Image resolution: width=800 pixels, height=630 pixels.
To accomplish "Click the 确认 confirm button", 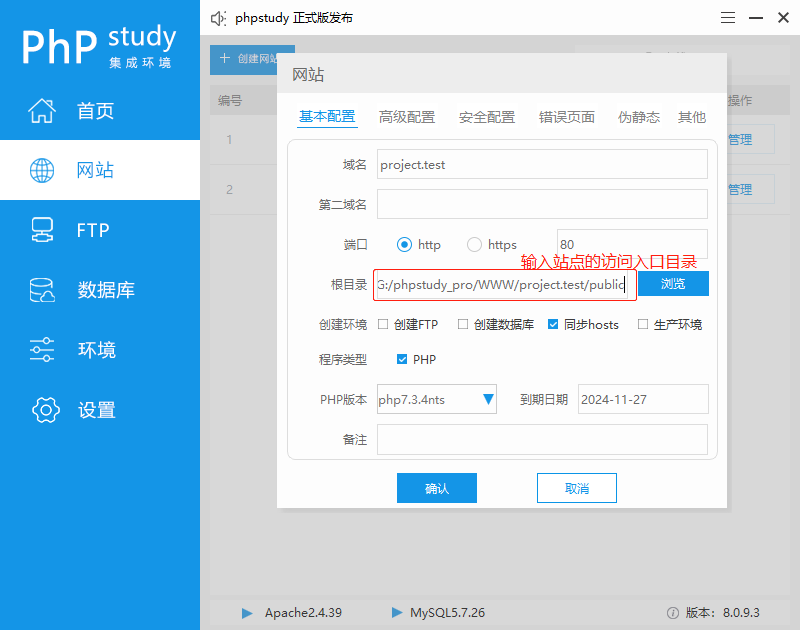I will [437, 488].
